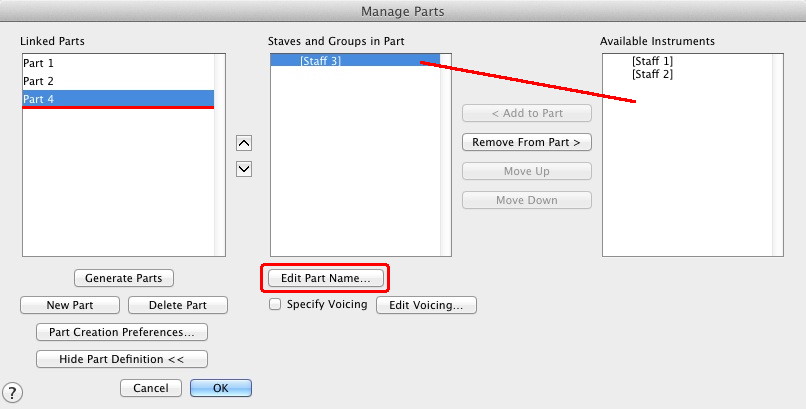This screenshot has width=806, height=409.
Task: Click the Edit Part Name button
Action: click(x=325, y=277)
